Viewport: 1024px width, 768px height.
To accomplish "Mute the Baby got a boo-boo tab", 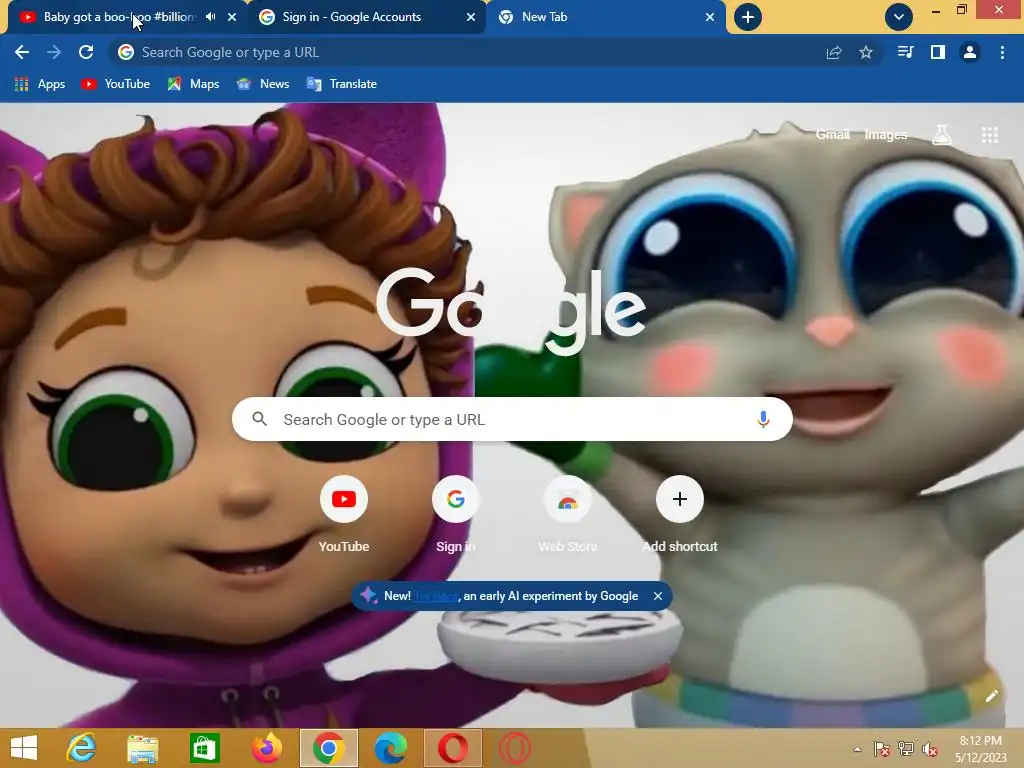I will pyautogui.click(x=210, y=17).
